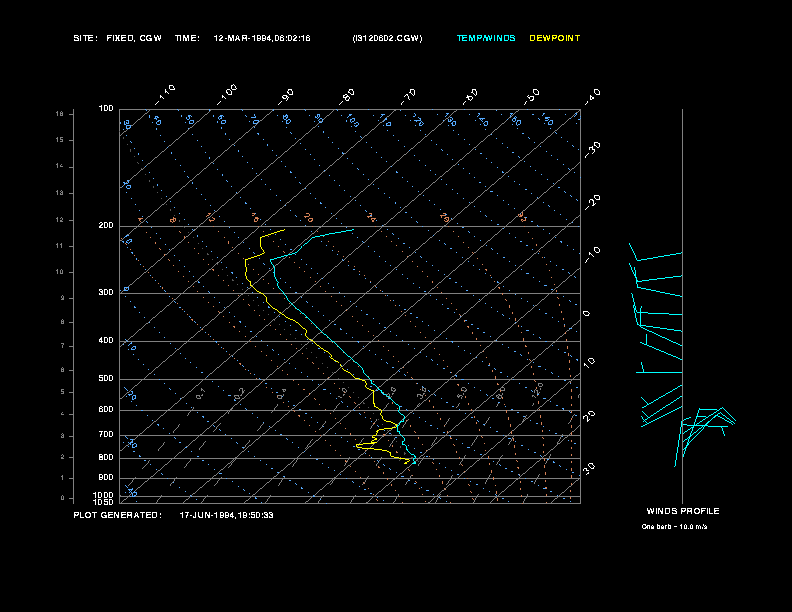Click the site name FIXED, CGW
This screenshot has width=792, height=612.
pyautogui.click(x=134, y=38)
